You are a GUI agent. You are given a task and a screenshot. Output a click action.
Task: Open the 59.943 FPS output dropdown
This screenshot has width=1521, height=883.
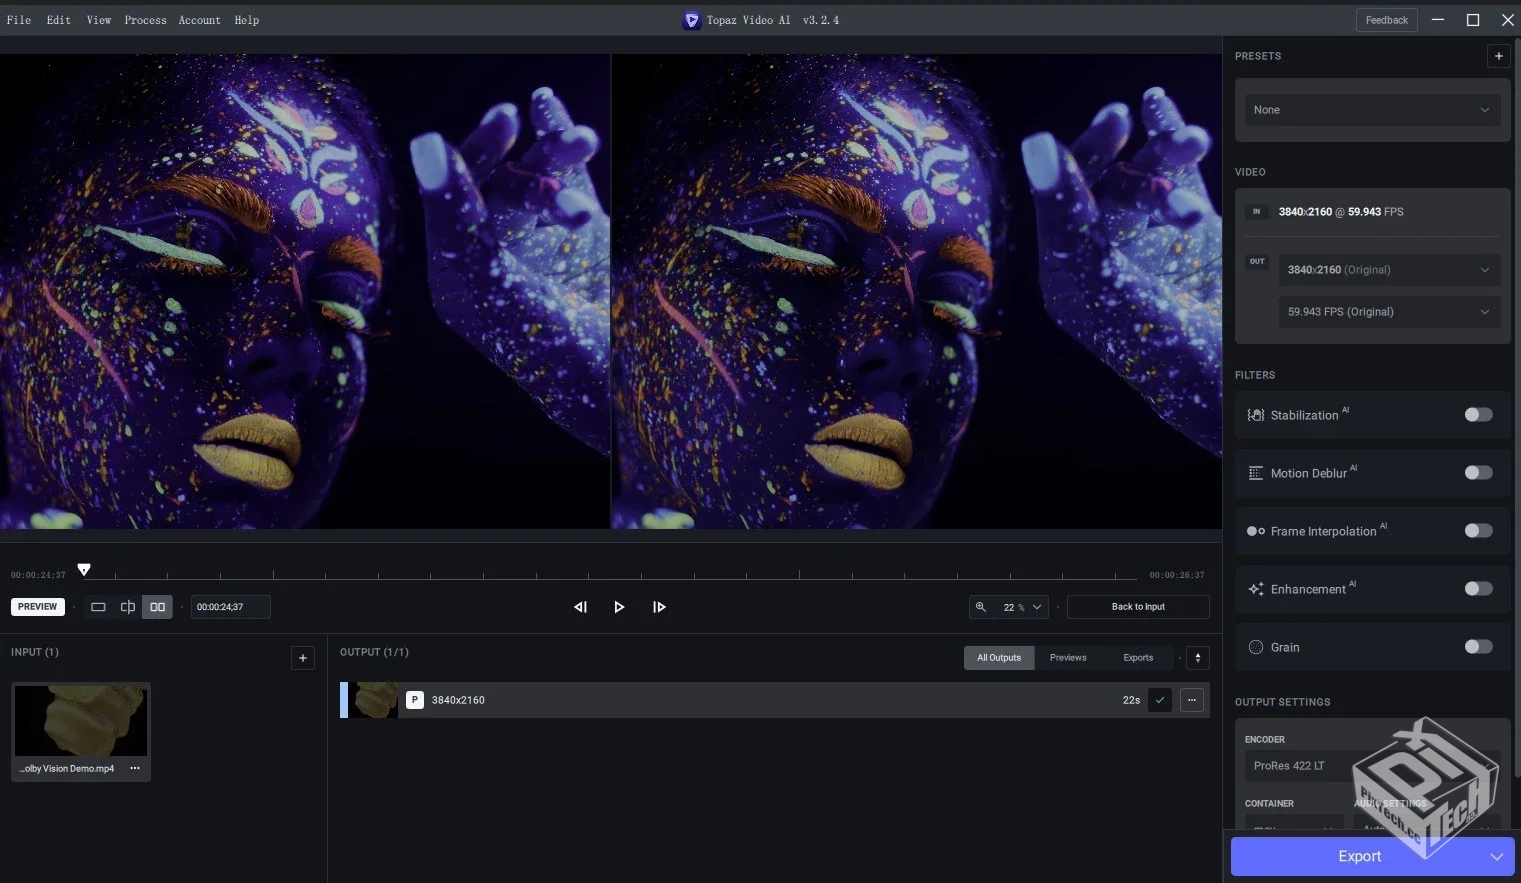pos(1388,312)
